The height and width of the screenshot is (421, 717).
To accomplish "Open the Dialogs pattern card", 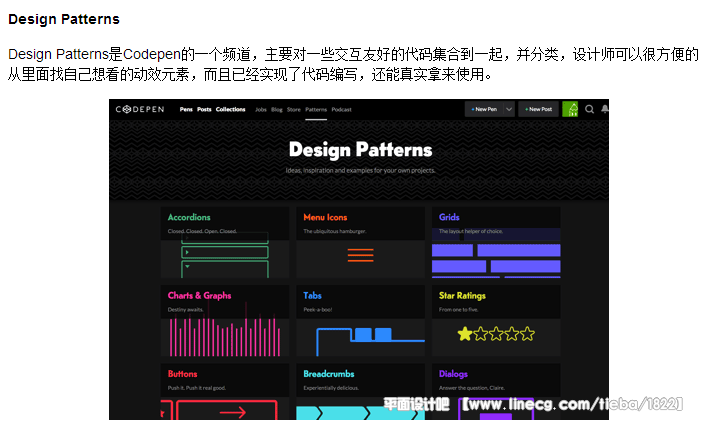I will tap(496, 392).
